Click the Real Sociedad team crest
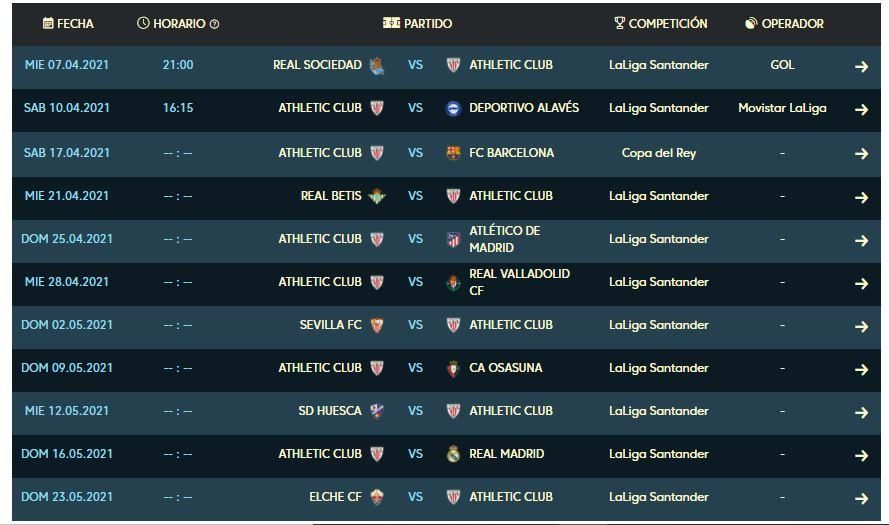This screenshot has width=889, height=525. click(377, 66)
